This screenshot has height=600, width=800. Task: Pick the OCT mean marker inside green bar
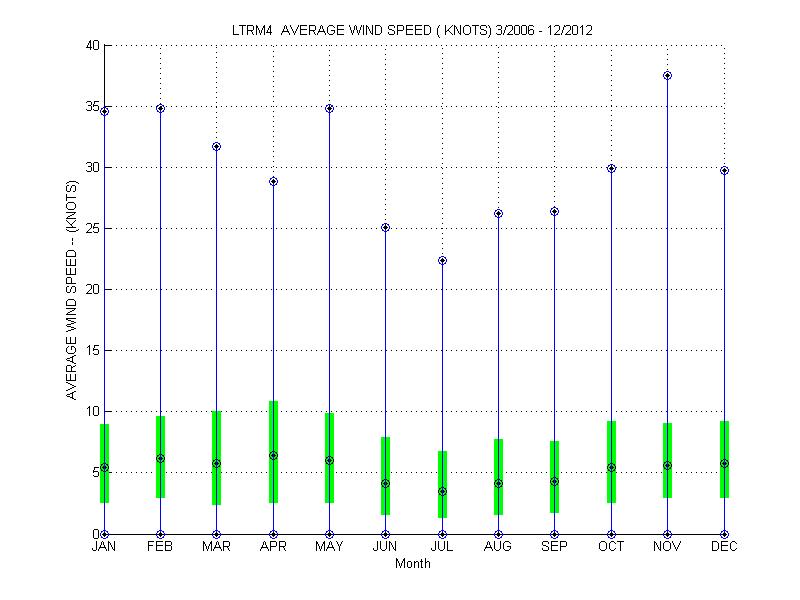[611, 467]
